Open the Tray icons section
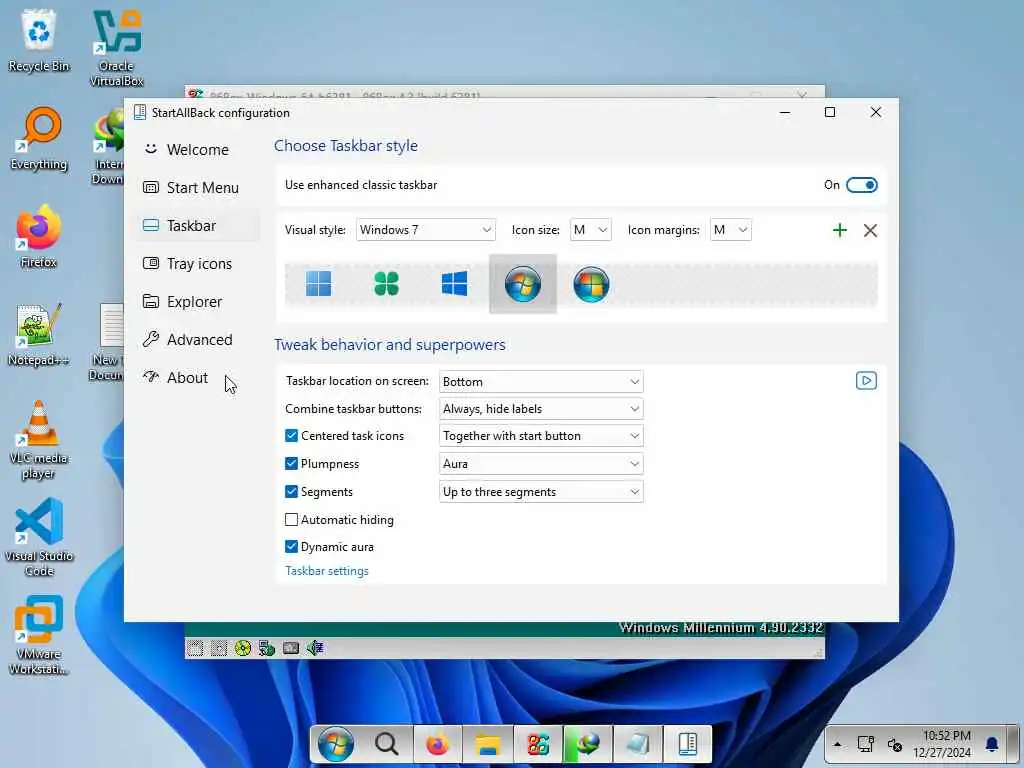1024x768 pixels. click(197, 263)
